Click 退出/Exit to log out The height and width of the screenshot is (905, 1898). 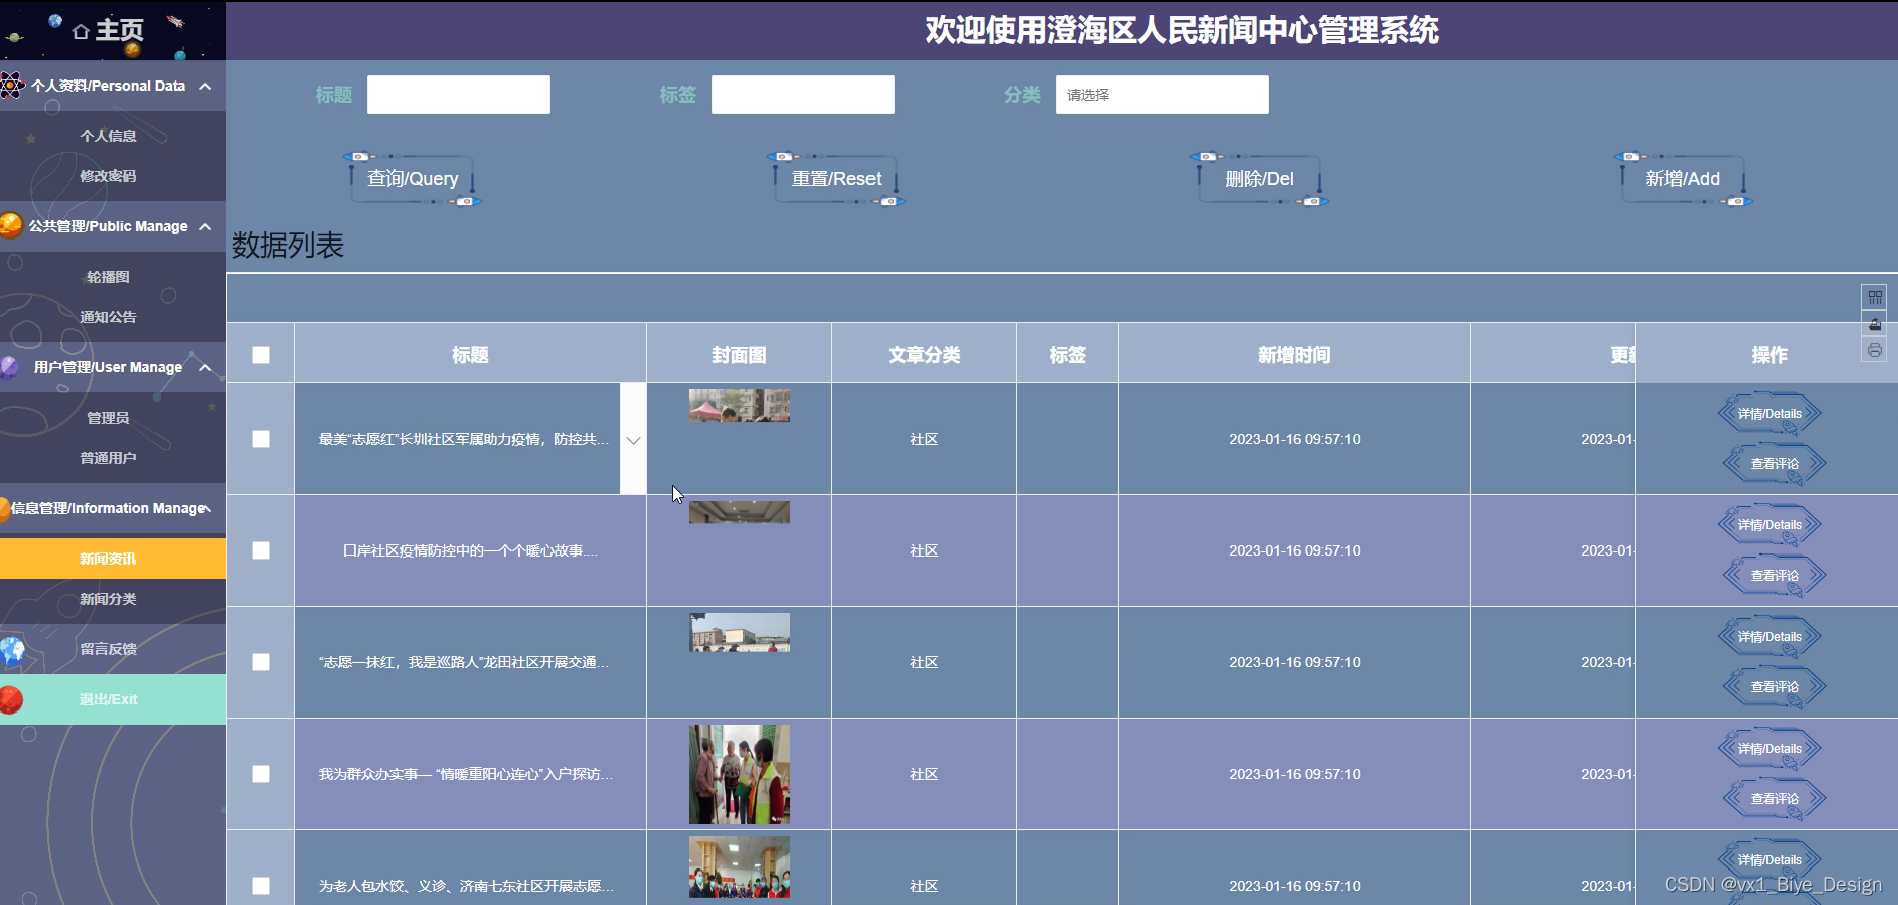pyautogui.click(x=113, y=699)
